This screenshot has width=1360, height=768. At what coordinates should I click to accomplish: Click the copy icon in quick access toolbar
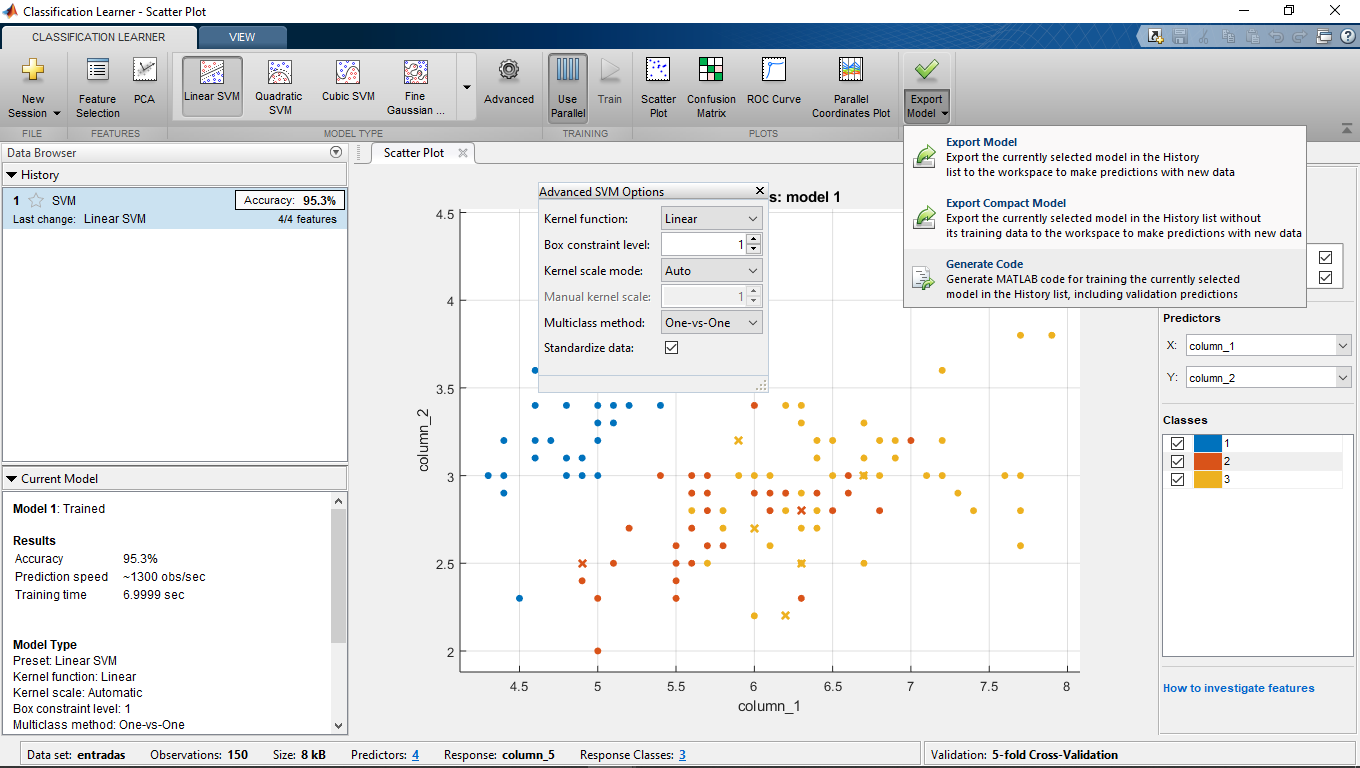[x=1227, y=37]
